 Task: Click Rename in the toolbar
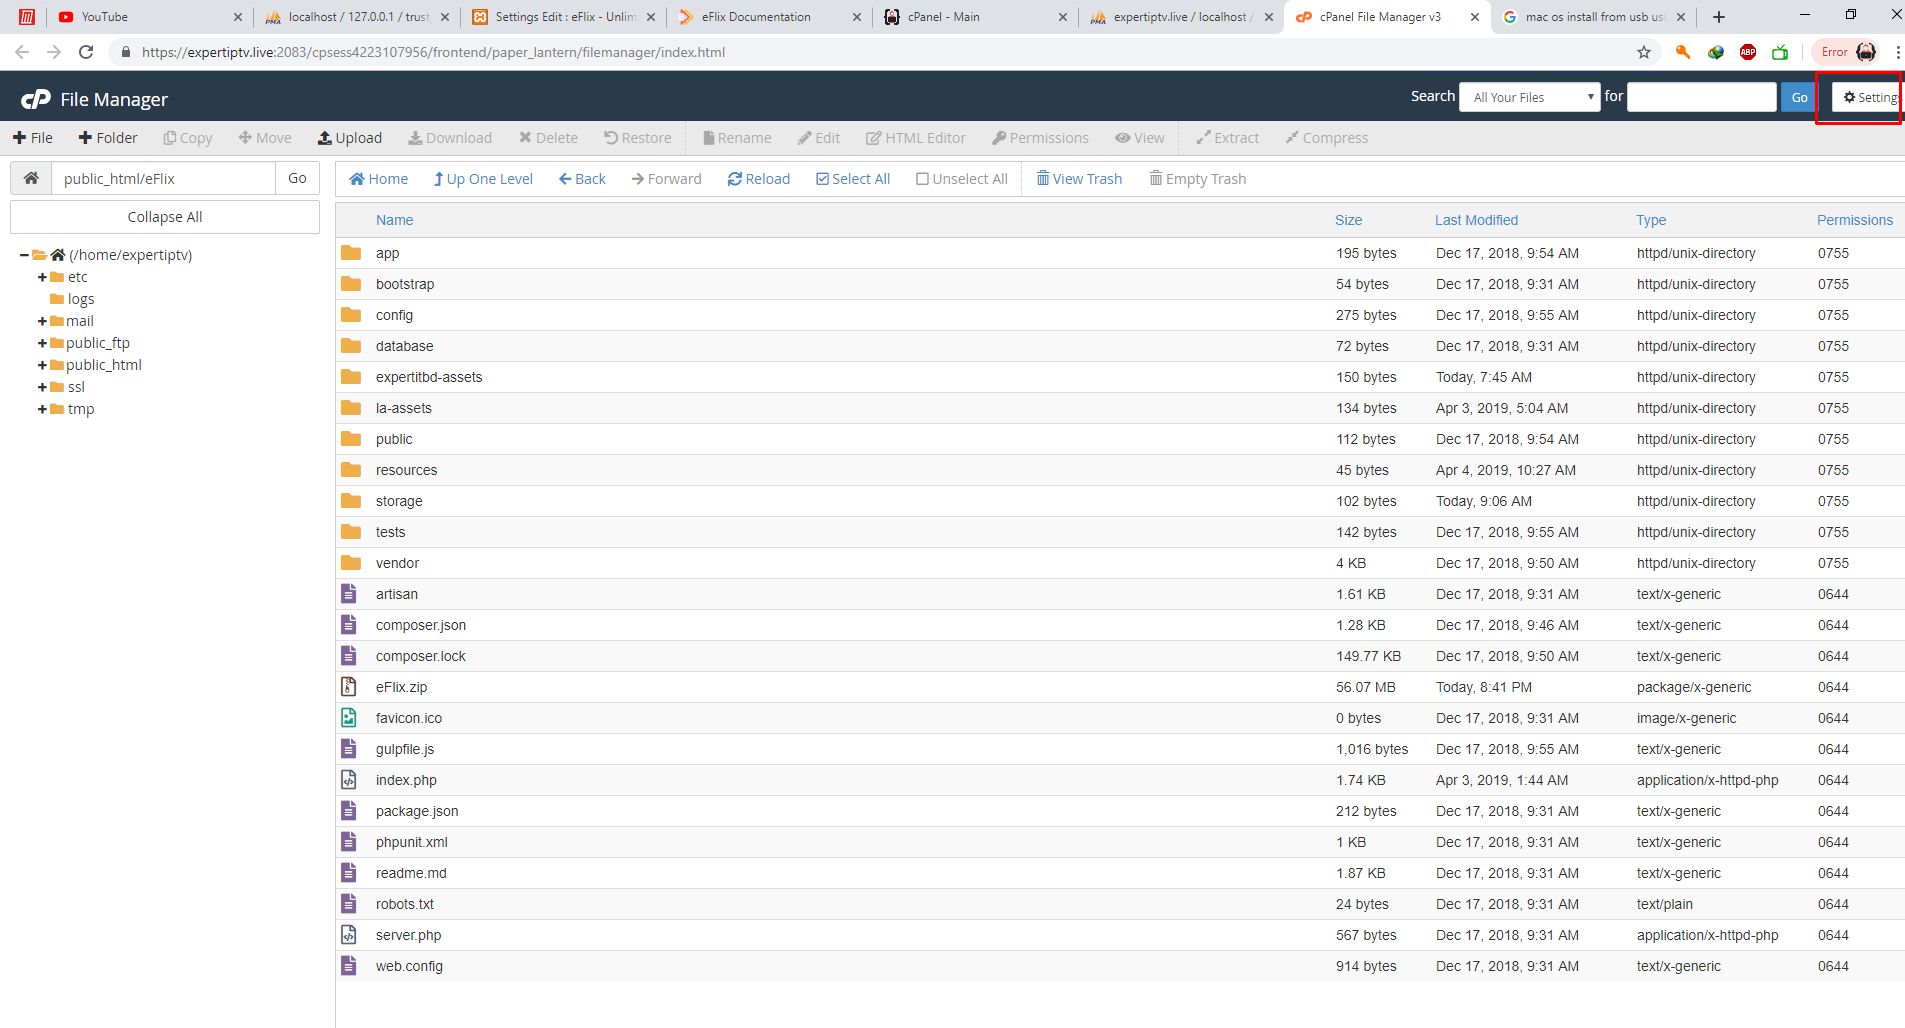tap(737, 138)
